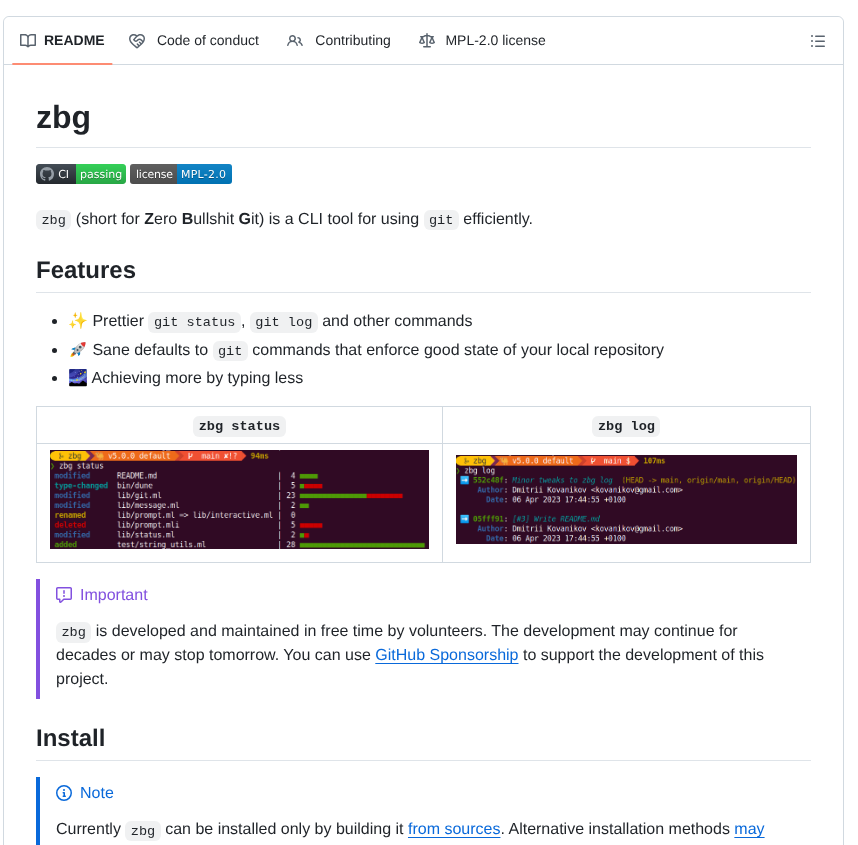Open the zbg status screenshot
The image size is (858, 845).
(239, 500)
